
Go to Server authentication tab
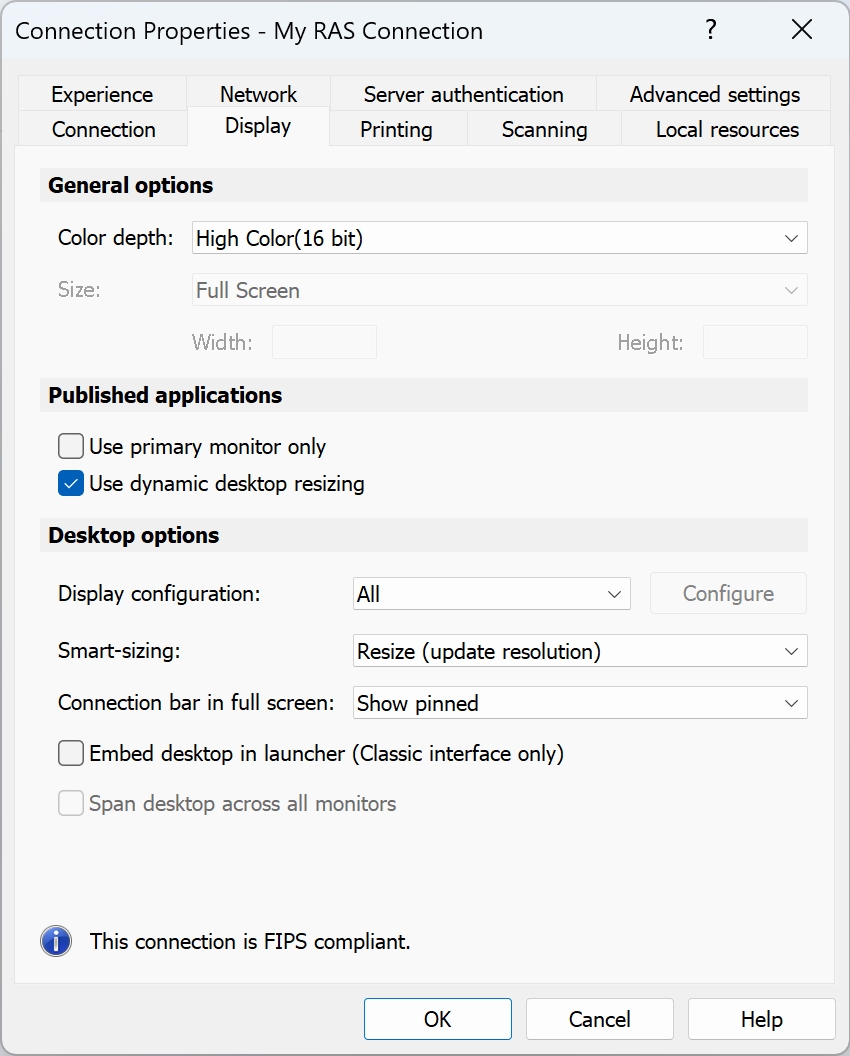463,94
